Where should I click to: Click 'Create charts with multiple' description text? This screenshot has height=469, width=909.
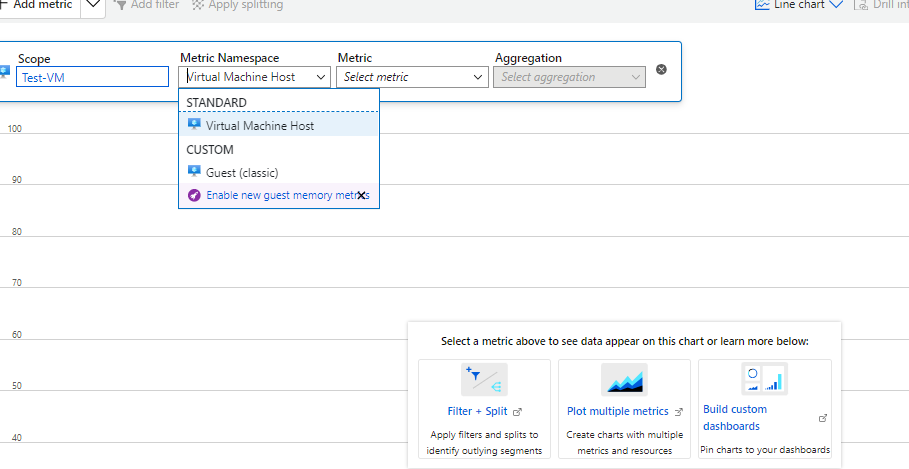pyautogui.click(x=624, y=442)
